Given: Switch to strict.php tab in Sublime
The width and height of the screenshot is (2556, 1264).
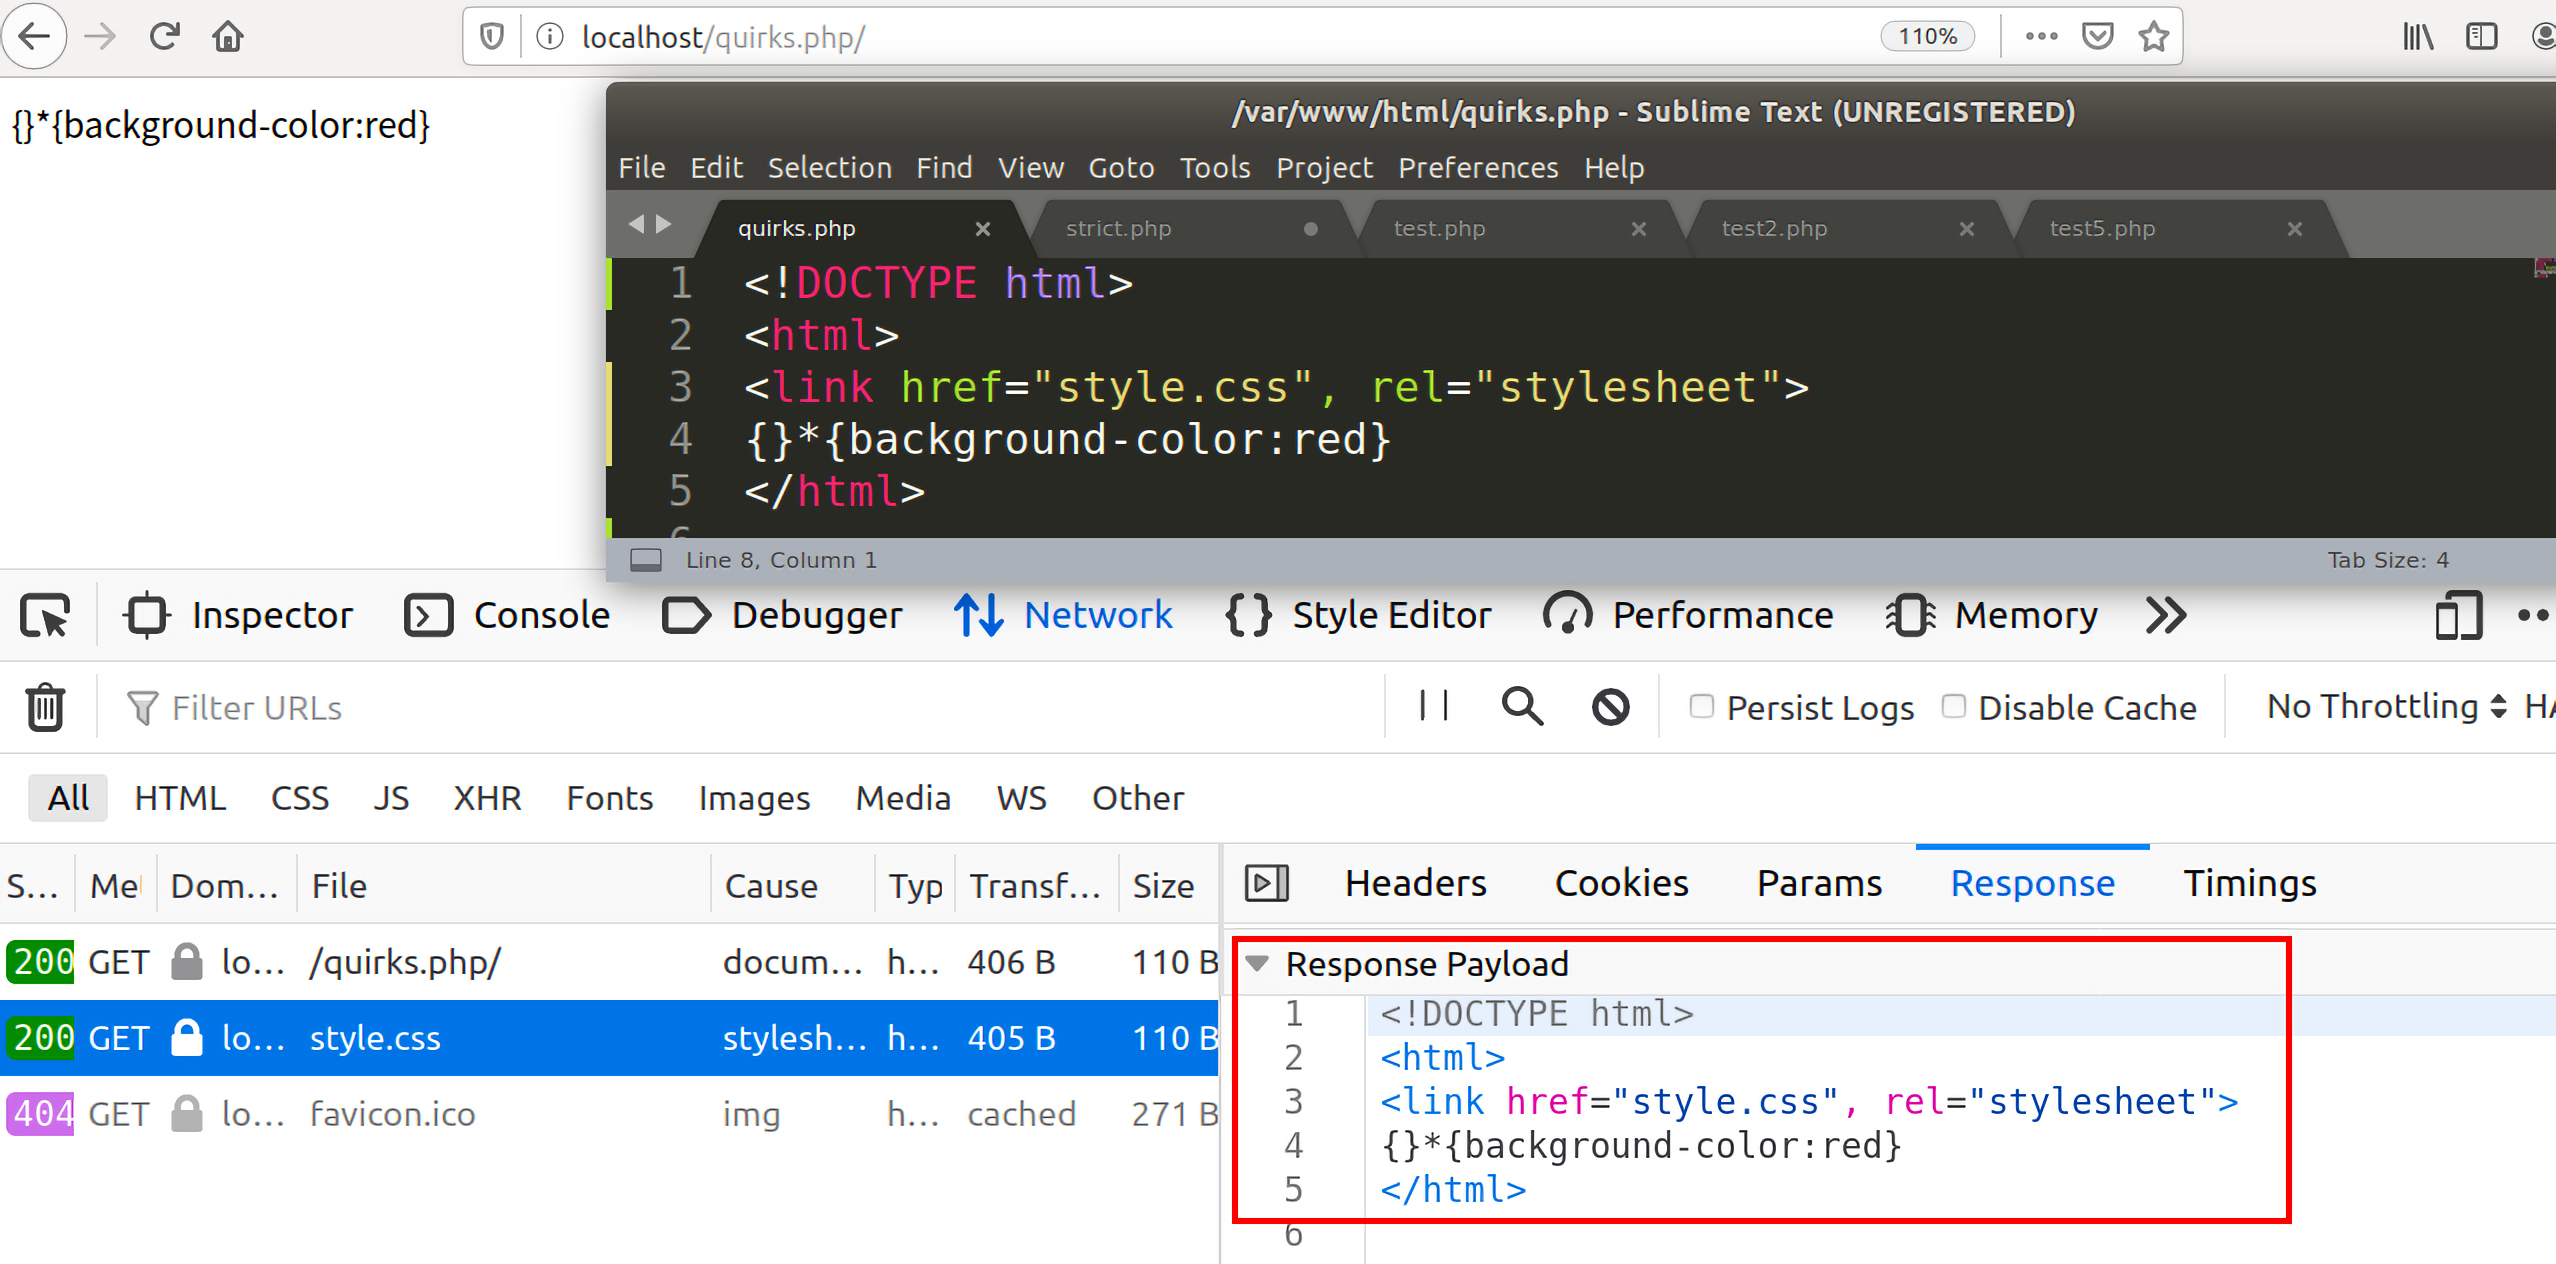Looking at the screenshot, I should (1190, 228).
